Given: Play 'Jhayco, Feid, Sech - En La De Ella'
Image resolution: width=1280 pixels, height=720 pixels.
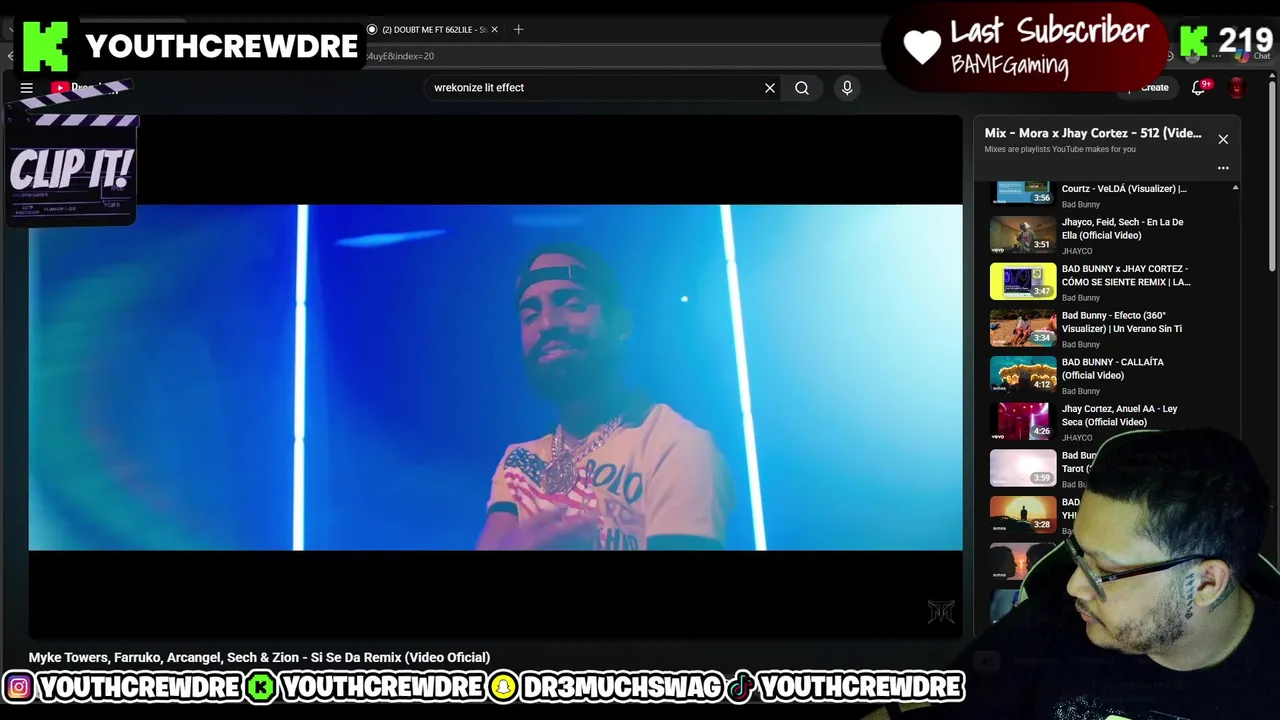Looking at the screenshot, I should point(1122,229).
